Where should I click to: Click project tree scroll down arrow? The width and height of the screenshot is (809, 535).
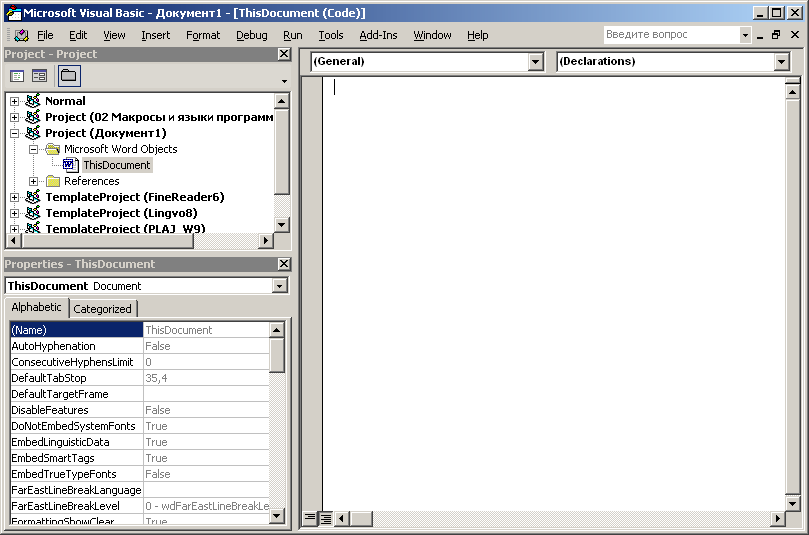pyautogui.click(x=282, y=224)
